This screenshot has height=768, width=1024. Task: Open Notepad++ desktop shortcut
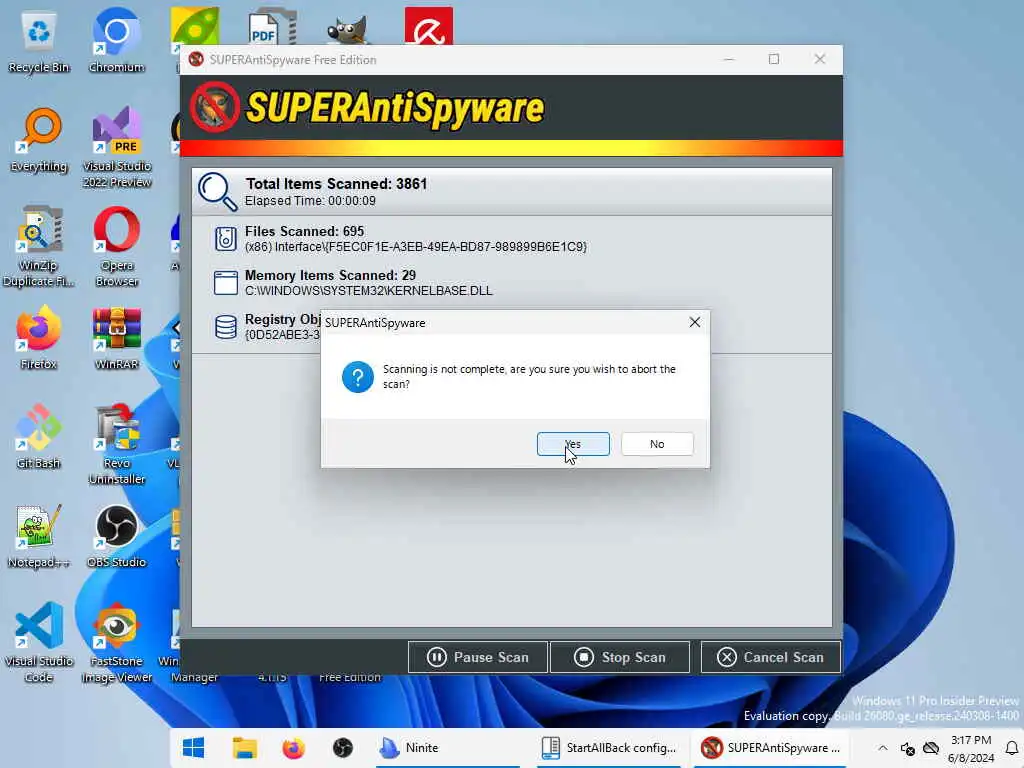(39, 536)
